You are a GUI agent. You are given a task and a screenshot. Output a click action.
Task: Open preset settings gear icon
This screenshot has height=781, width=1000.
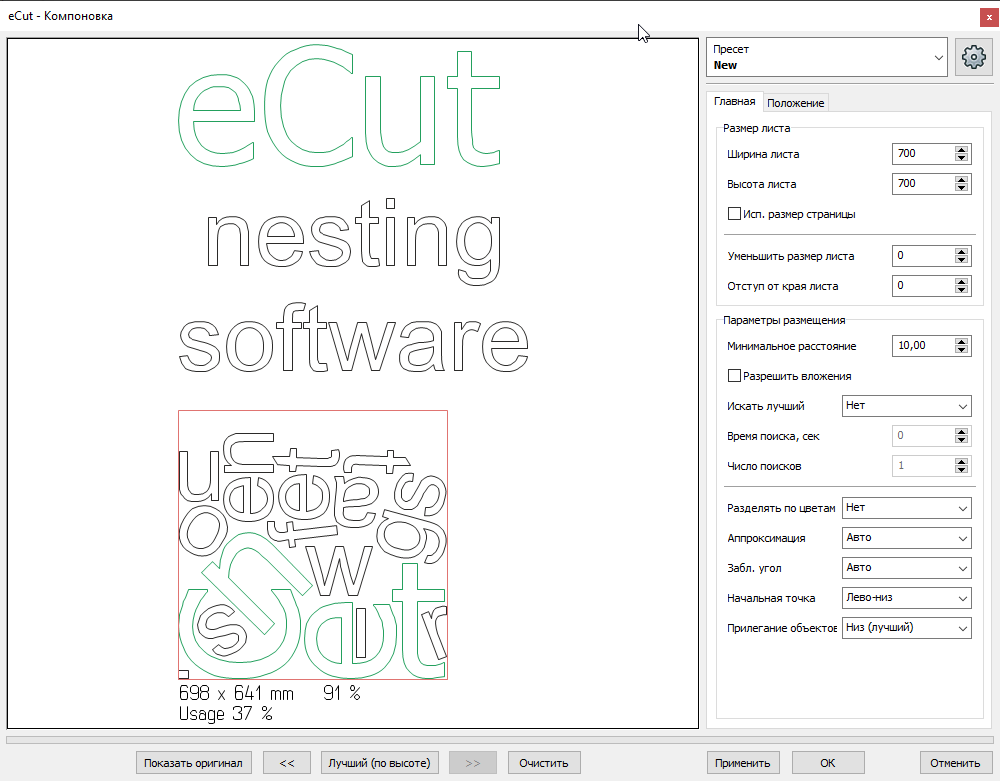[973, 57]
